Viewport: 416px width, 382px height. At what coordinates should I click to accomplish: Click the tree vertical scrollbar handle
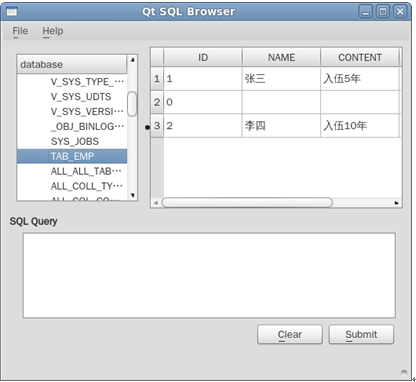click(x=133, y=104)
